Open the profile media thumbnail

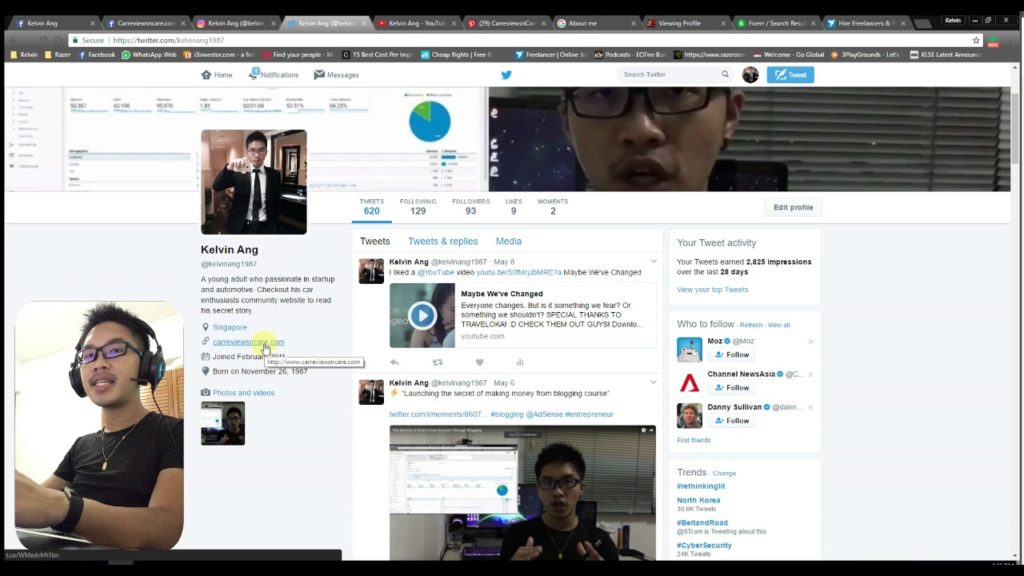tap(223, 424)
